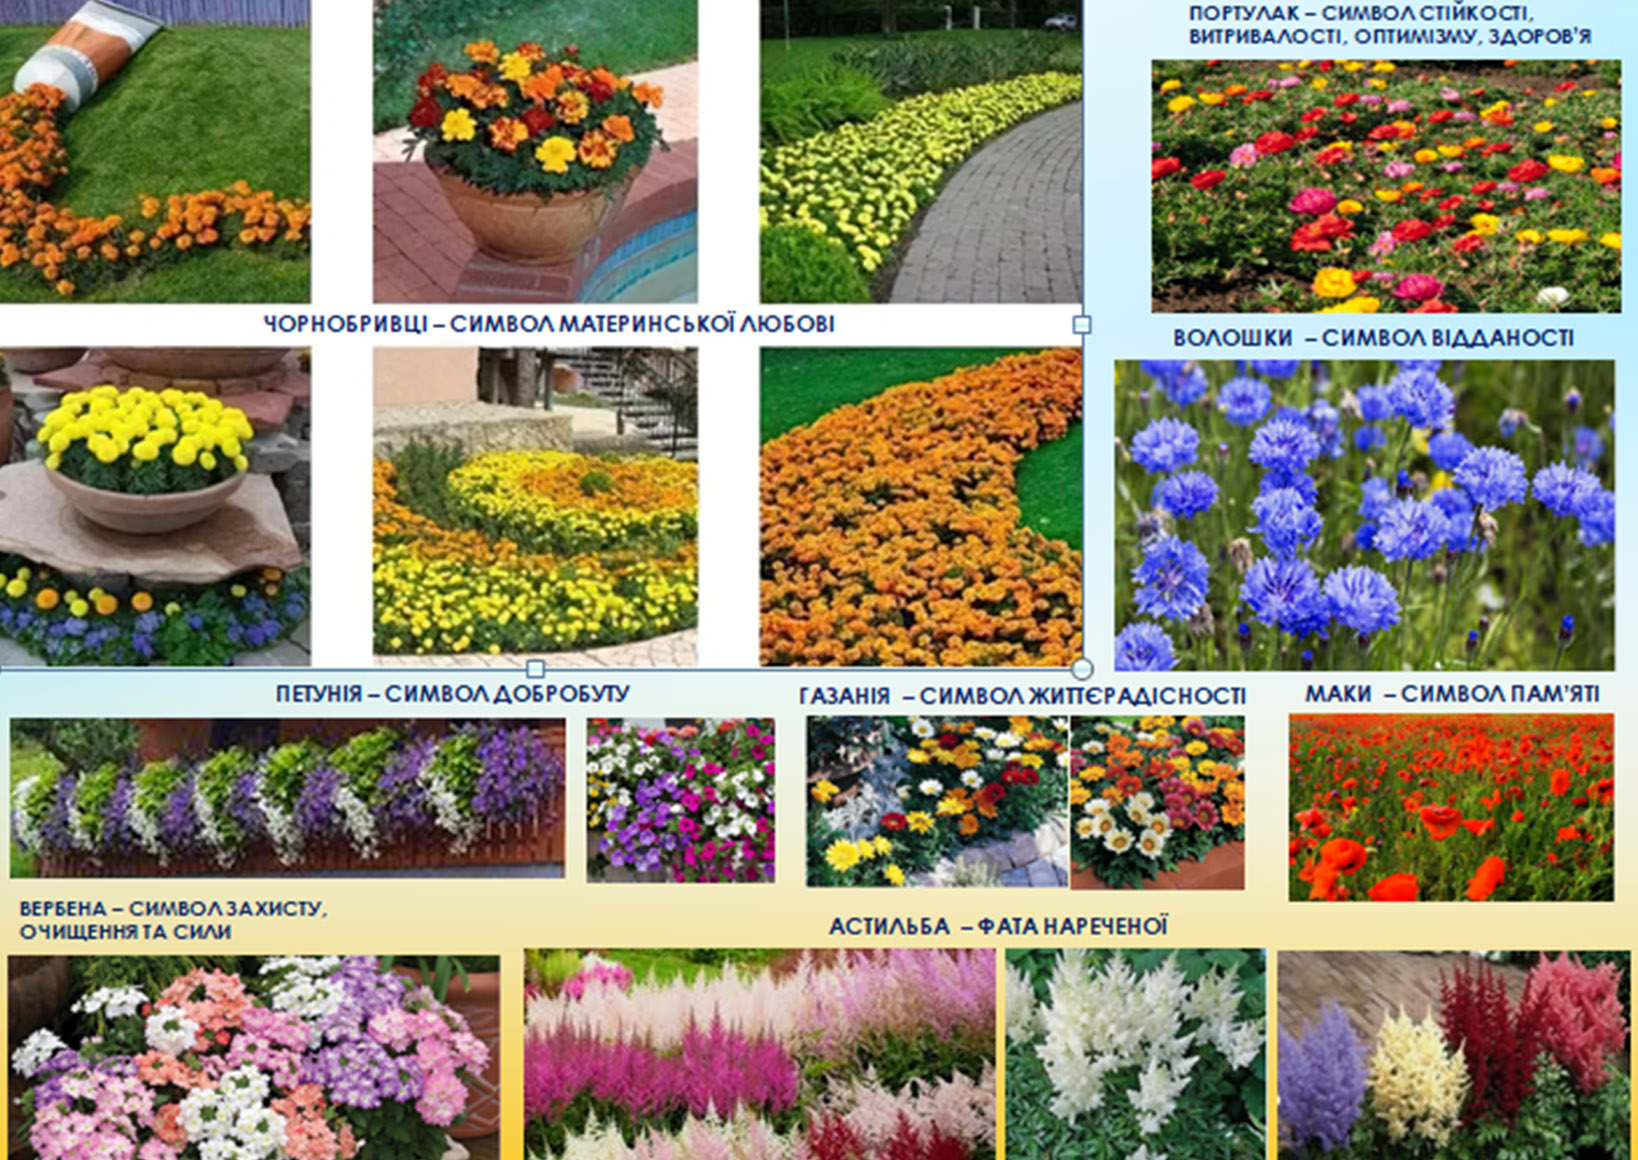Select the small mixed petunia basket photo
Image resolution: width=1638 pixels, height=1160 pixels.
tap(681, 800)
